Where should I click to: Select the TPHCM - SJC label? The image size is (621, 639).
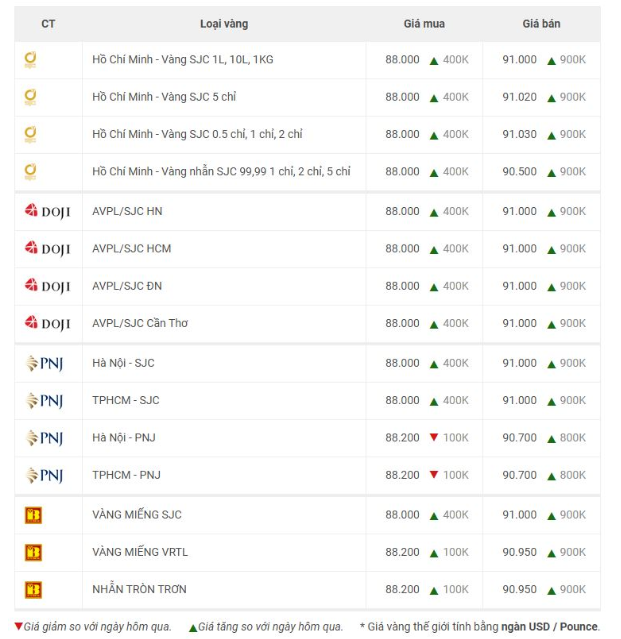click(126, 400)
